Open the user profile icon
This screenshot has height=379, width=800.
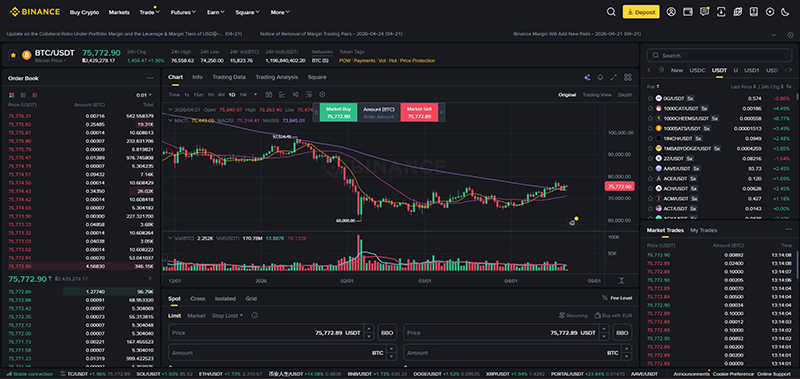(671, 12)
